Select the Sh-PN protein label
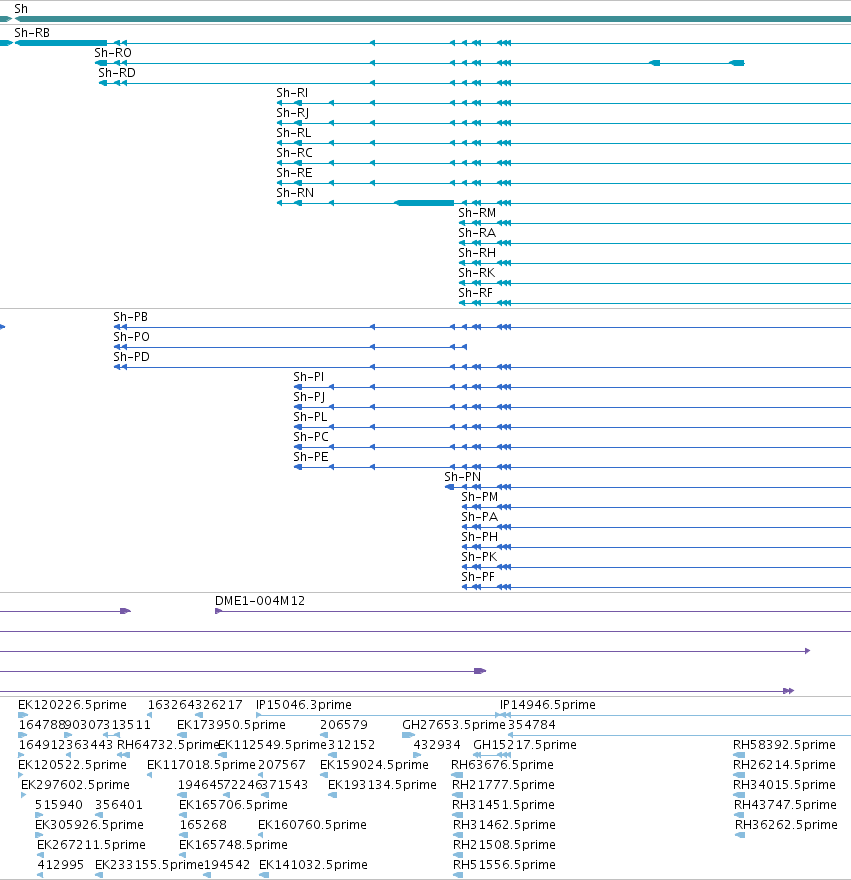The image size is (851, 880). click(463, 477)
